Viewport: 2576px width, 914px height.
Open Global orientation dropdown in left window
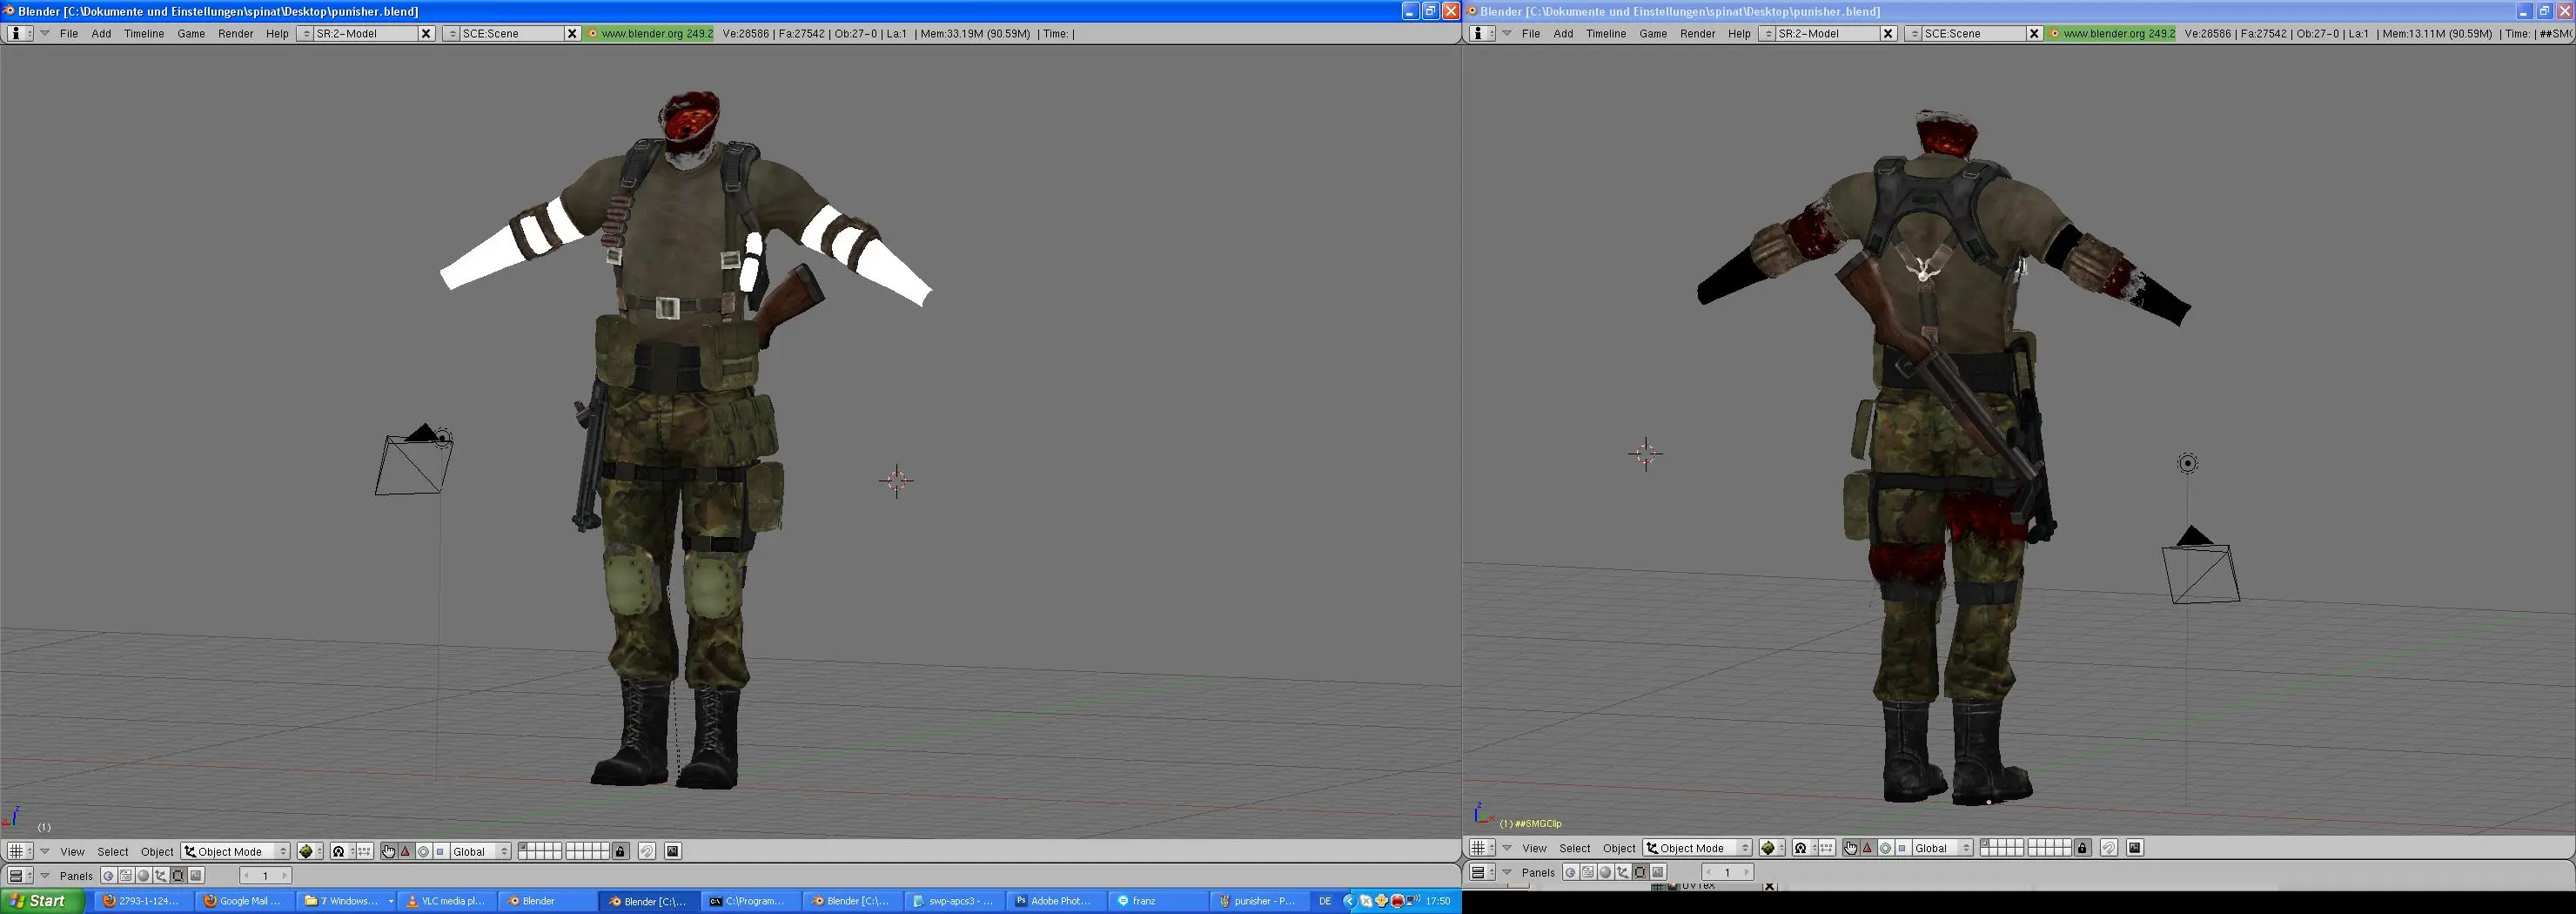(481, 852)
